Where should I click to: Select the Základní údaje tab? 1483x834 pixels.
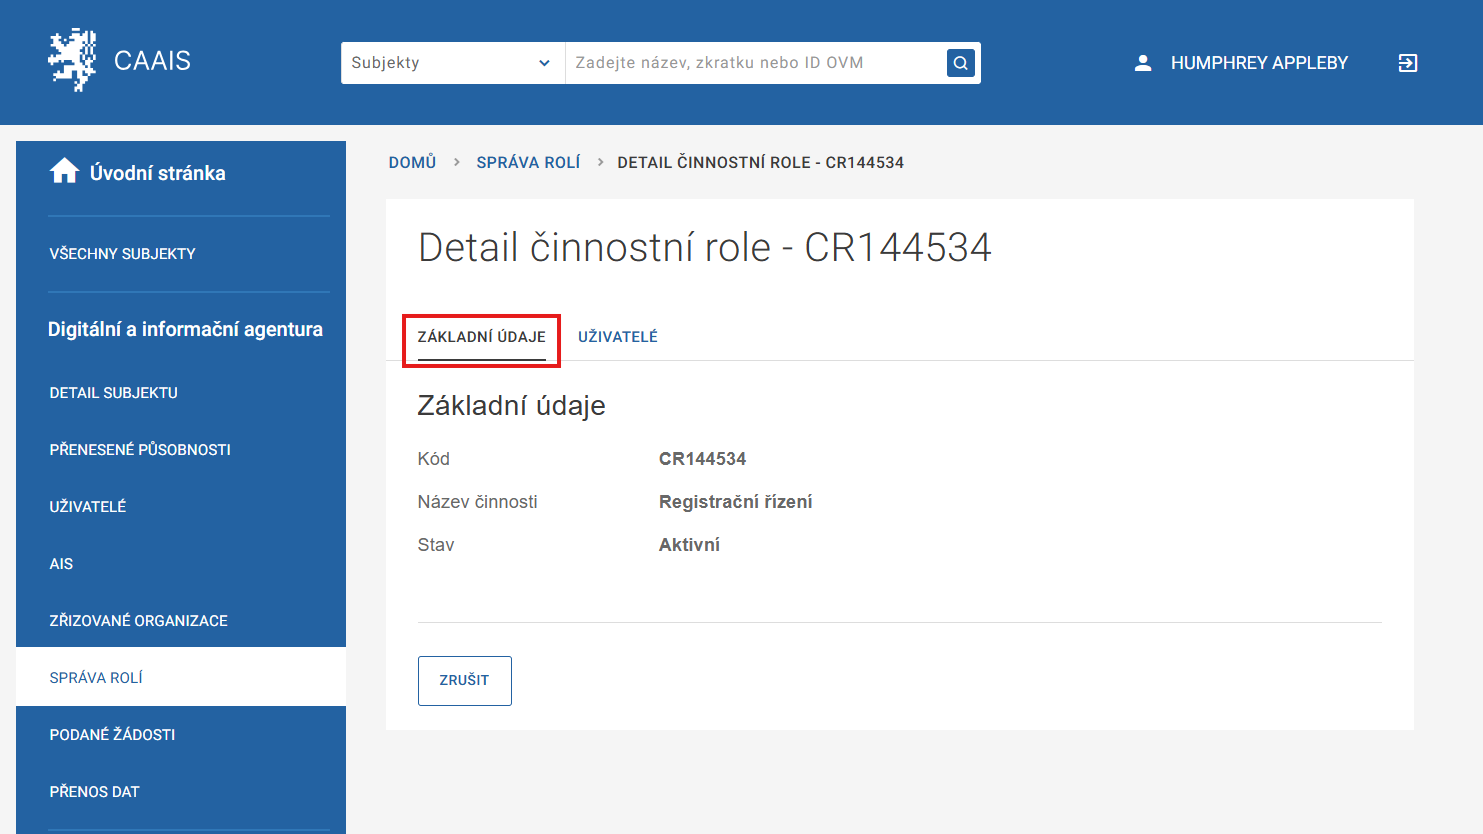coord(481,337)
